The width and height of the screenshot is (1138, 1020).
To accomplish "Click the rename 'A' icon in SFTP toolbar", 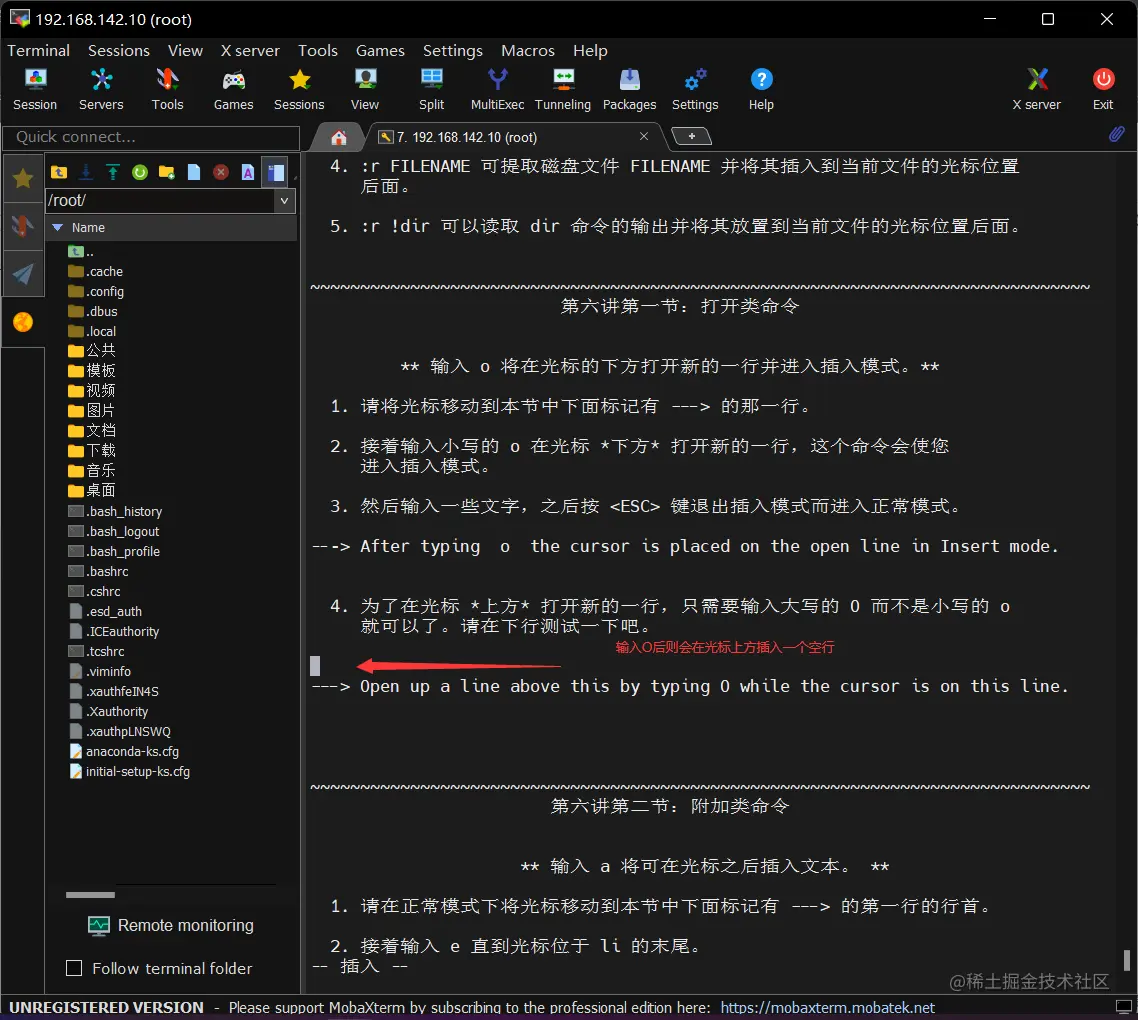I will (247, 172).
